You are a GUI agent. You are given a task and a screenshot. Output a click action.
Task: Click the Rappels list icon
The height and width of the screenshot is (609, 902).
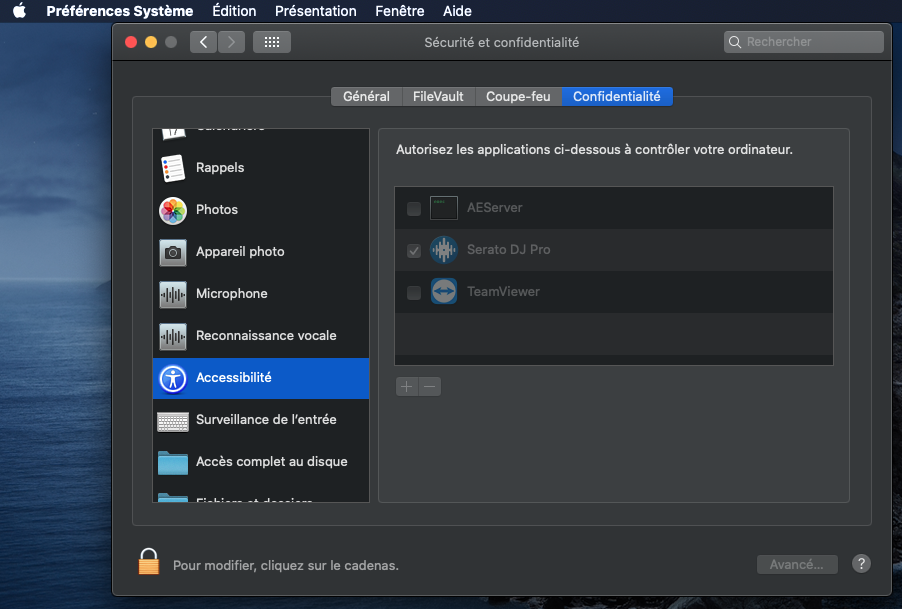(x=173, y=168)
